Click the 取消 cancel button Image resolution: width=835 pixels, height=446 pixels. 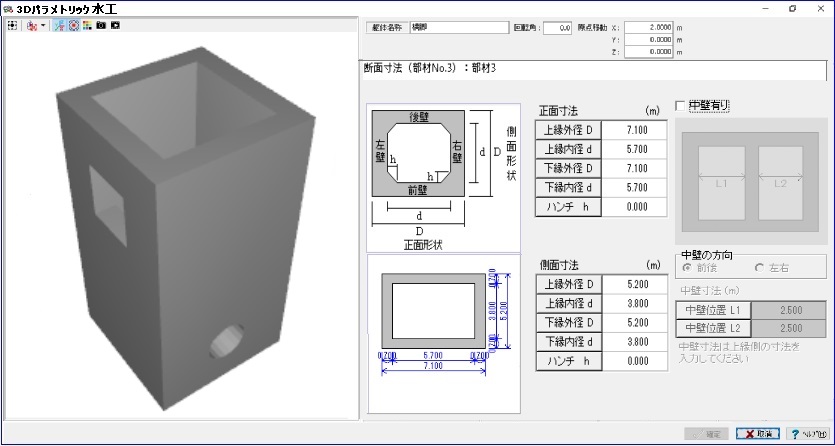click(x=758, y=434)
